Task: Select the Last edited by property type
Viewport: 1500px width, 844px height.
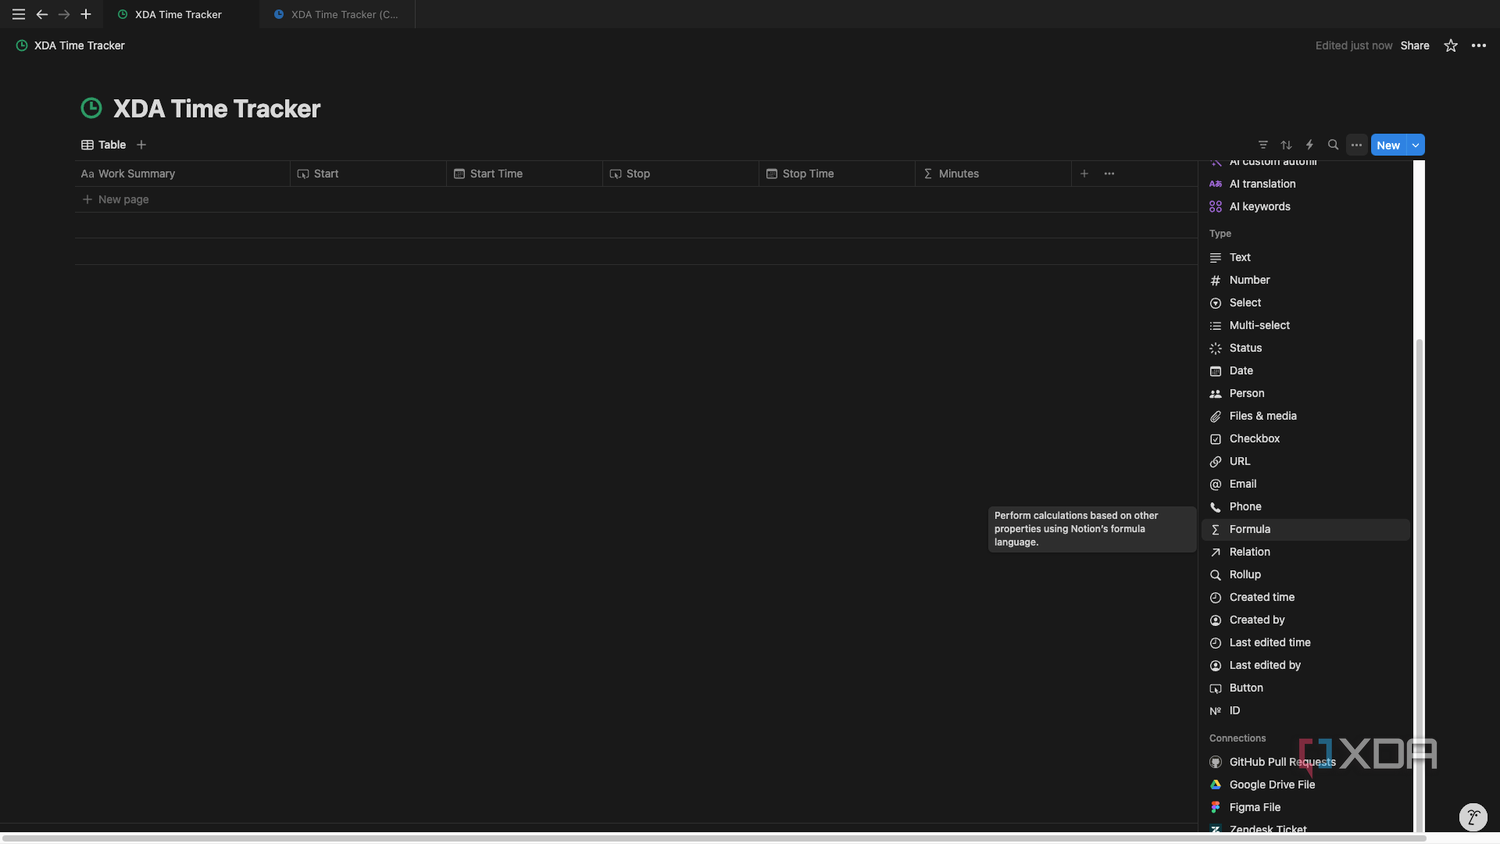Action: [1305, 666]
